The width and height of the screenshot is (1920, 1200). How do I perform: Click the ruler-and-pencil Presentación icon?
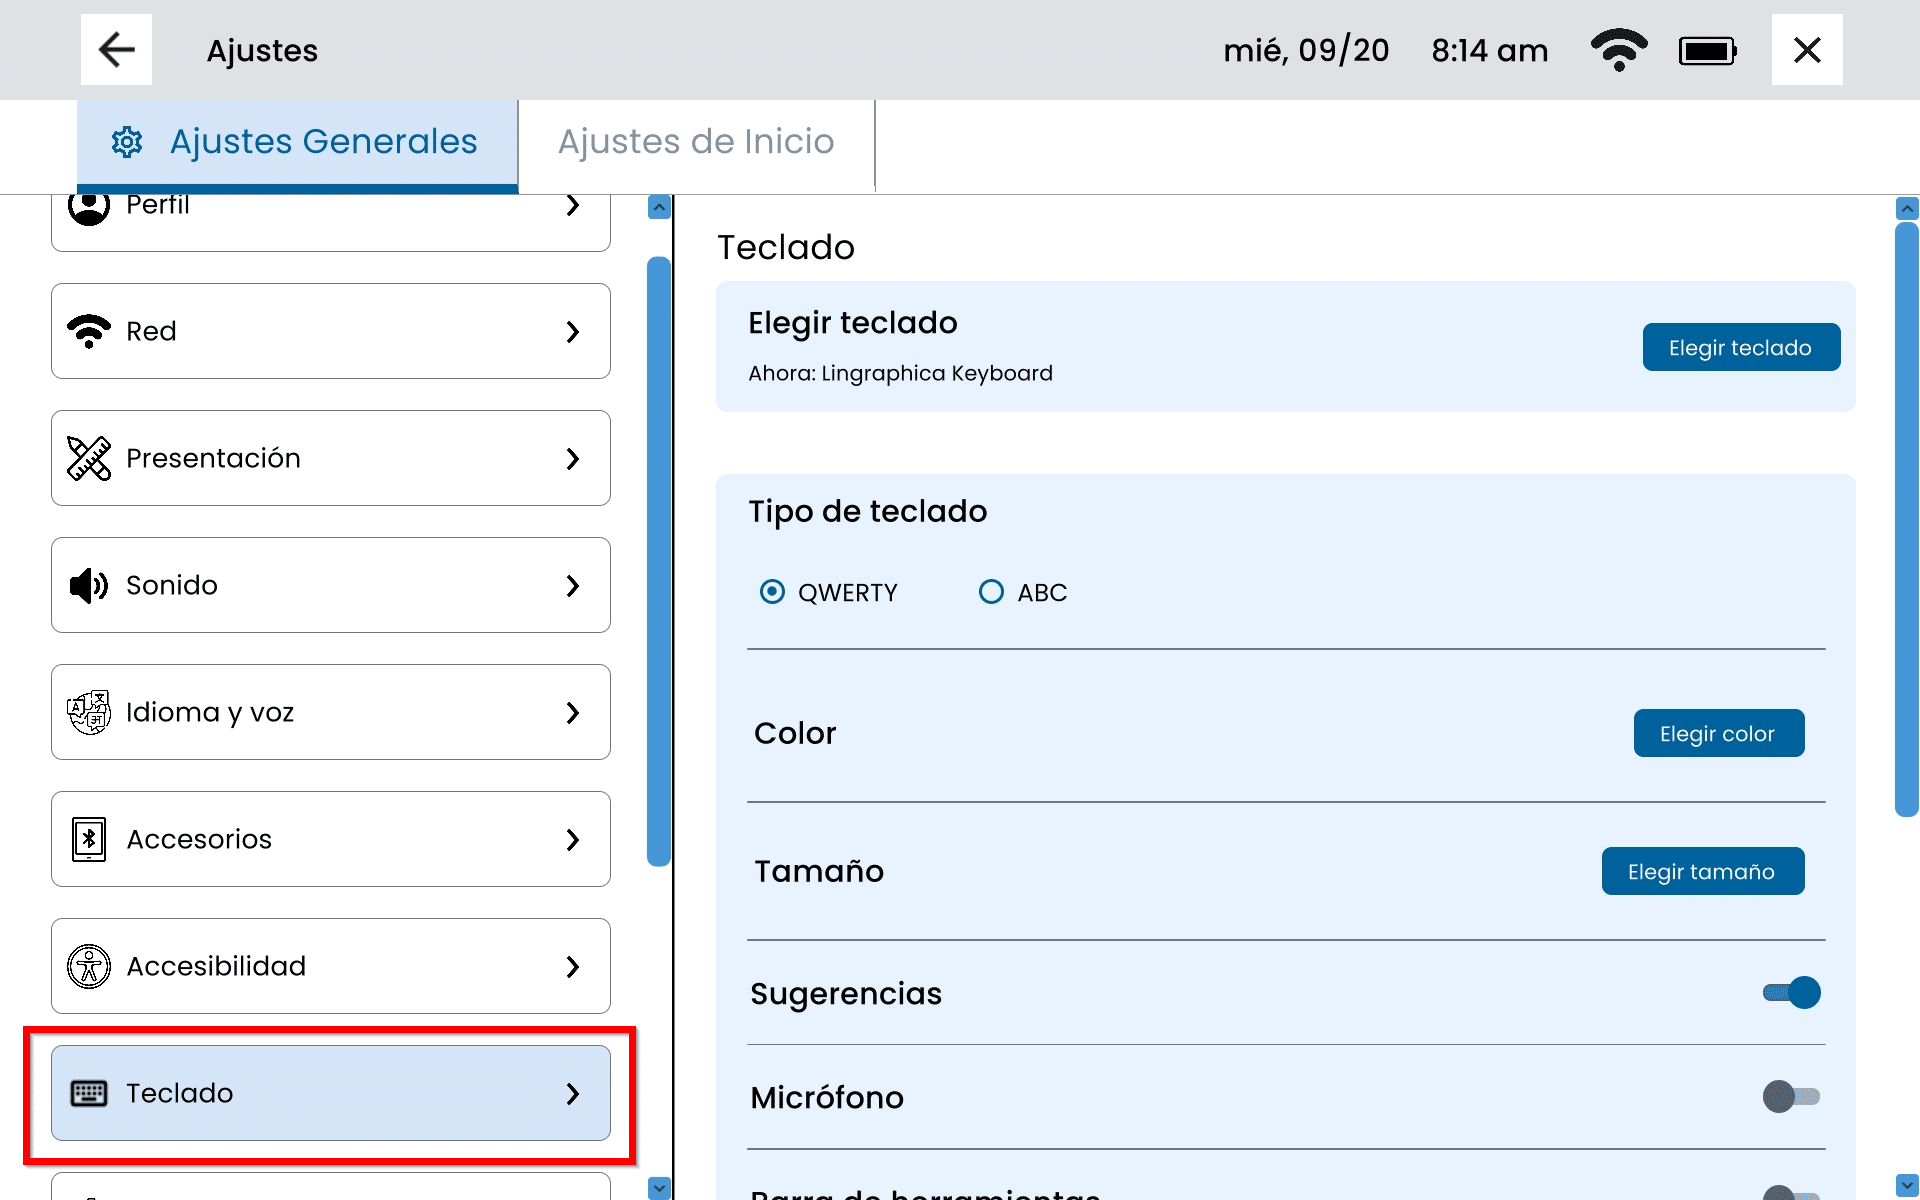[89, 458]
